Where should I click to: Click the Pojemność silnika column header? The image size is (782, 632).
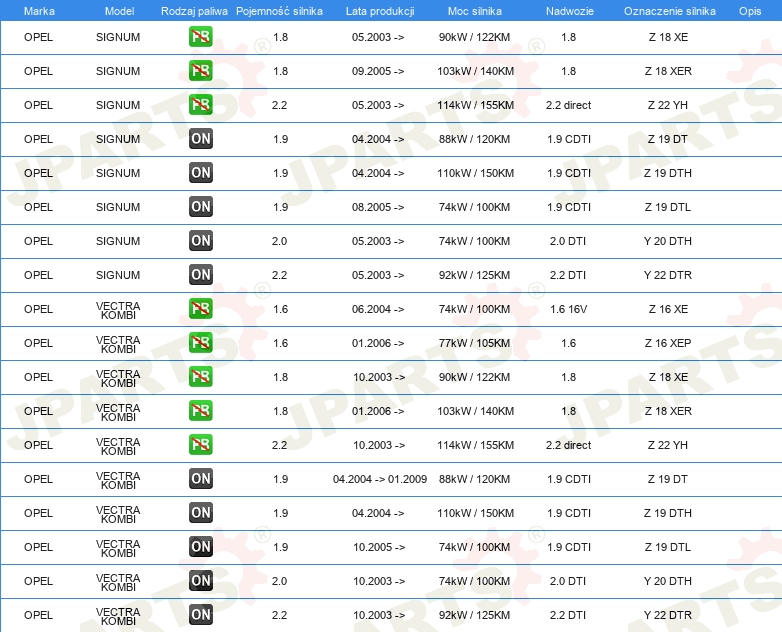tap(279, 11)
